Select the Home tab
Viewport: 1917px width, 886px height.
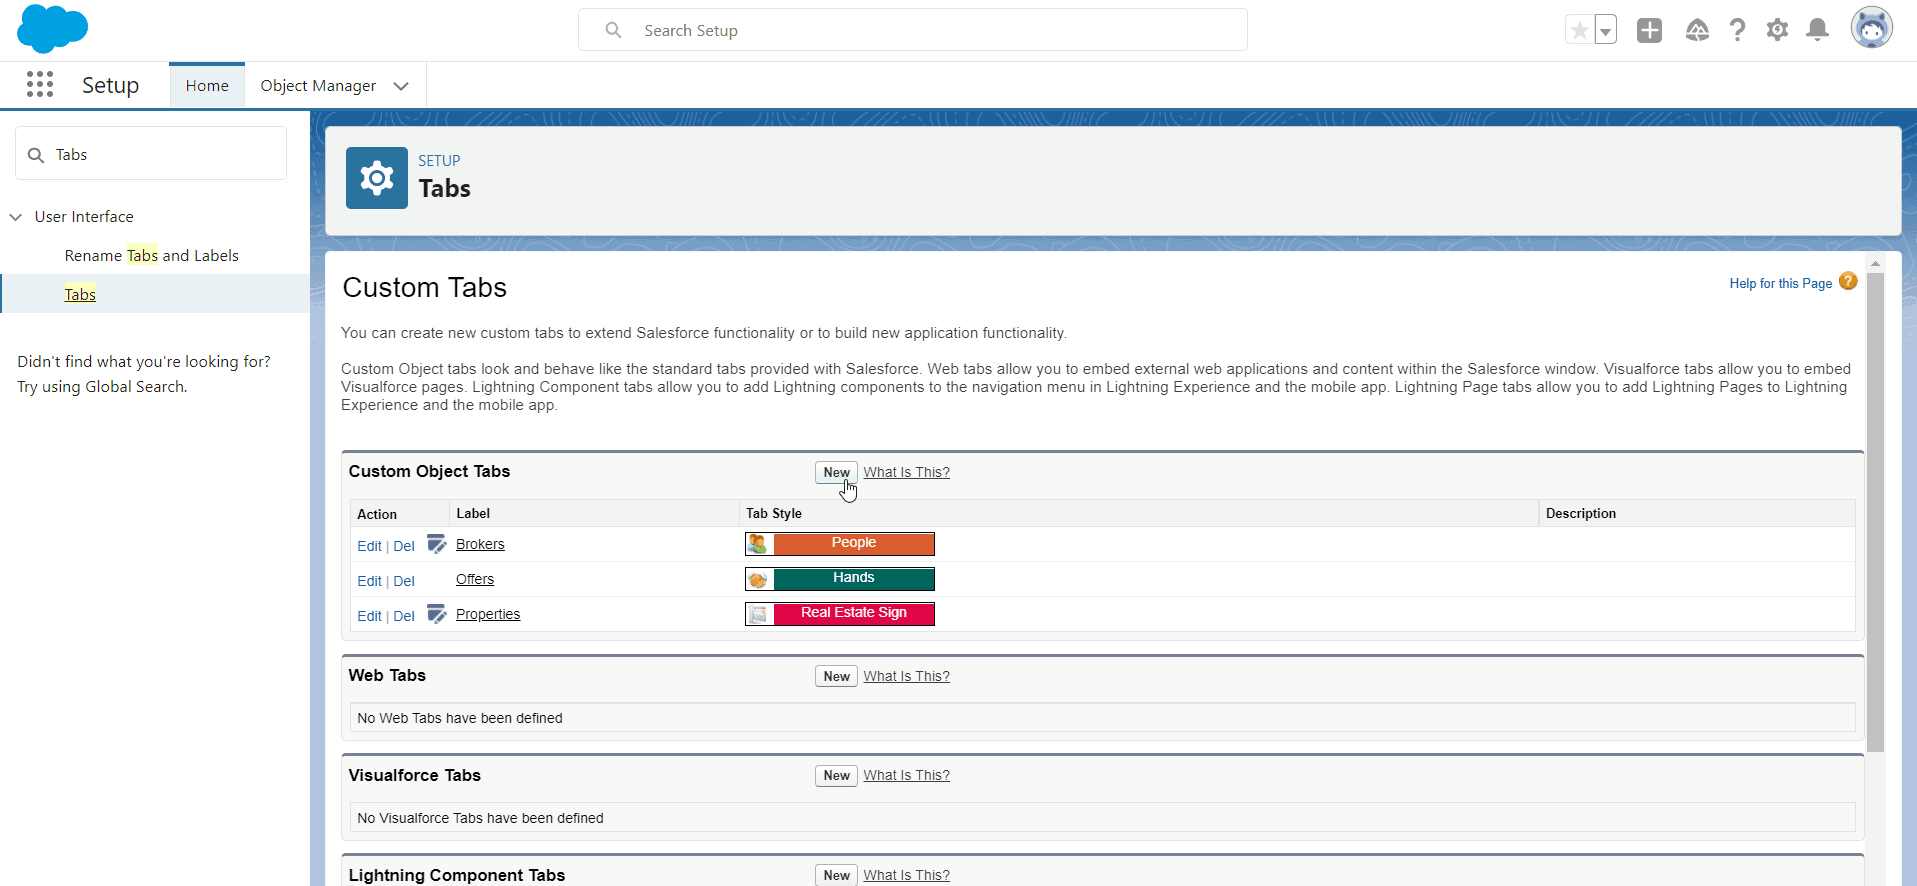click(207, 86)
